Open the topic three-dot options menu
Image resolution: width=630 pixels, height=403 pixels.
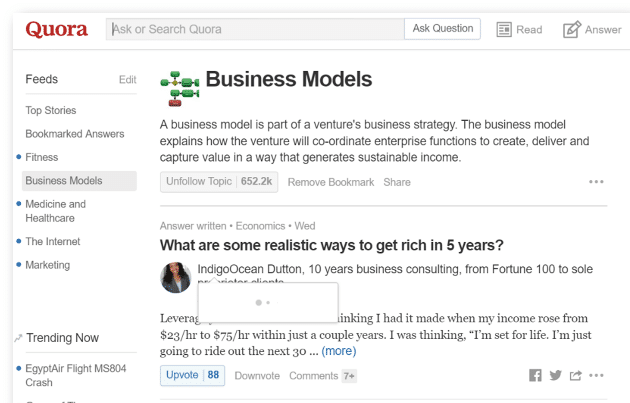pyautogui.click(x=596, y=182)
